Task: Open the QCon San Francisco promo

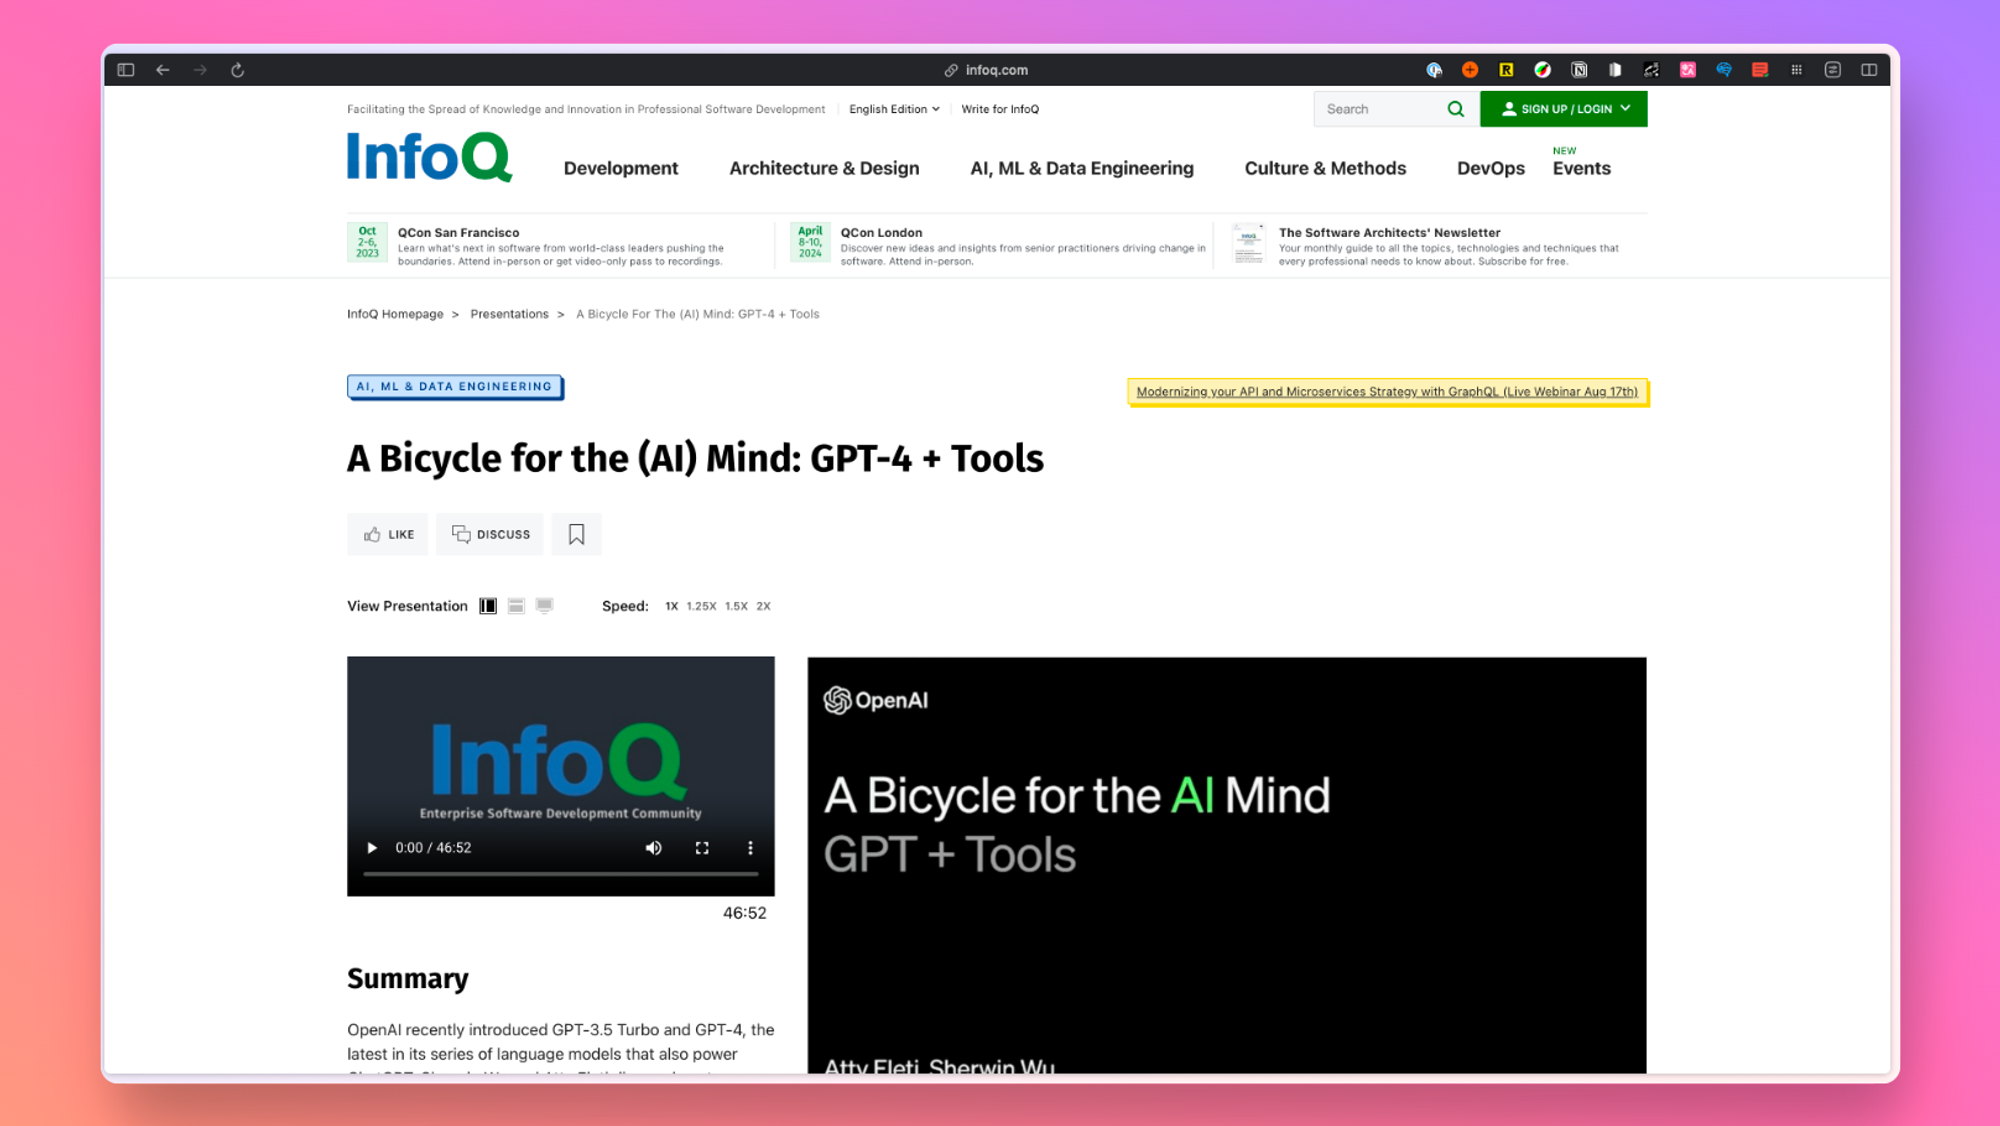Action: [x=459, y=232]
